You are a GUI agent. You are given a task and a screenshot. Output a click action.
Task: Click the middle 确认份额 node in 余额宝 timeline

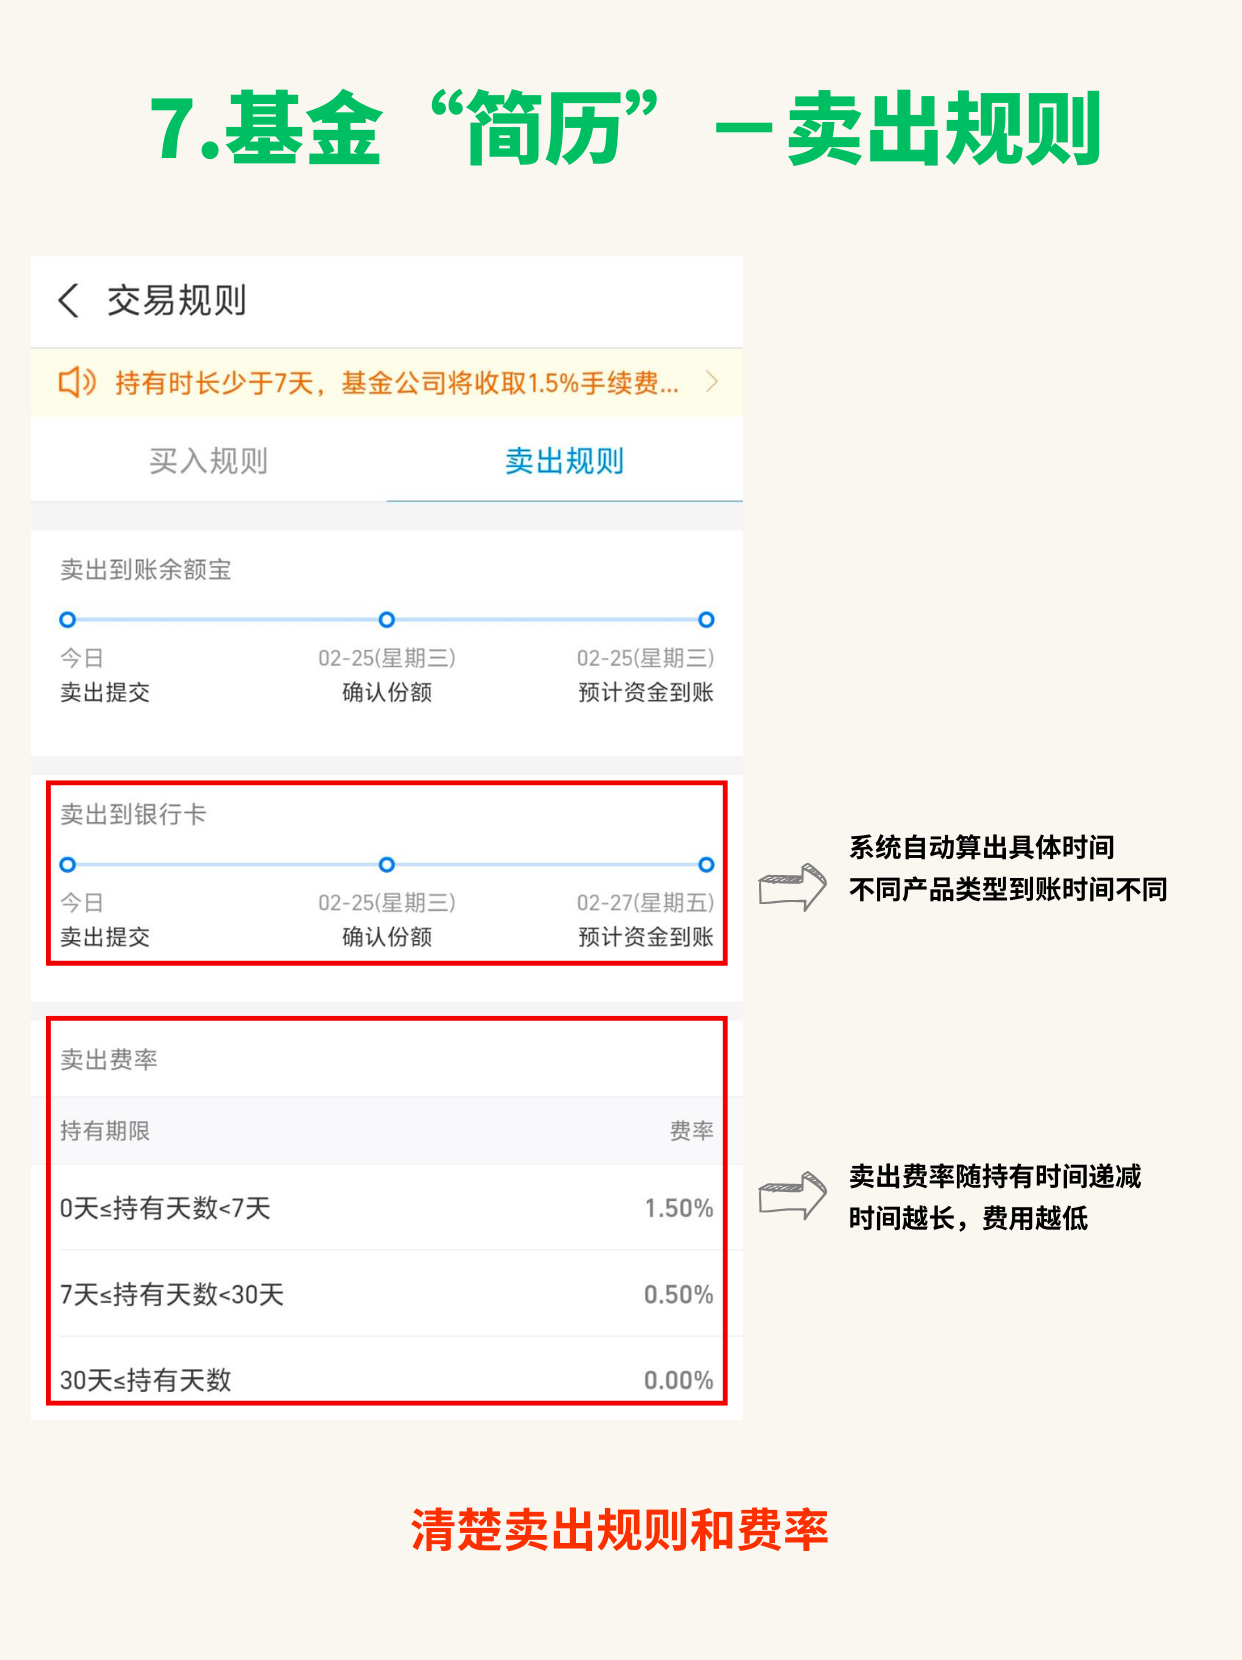click(387, 620)
